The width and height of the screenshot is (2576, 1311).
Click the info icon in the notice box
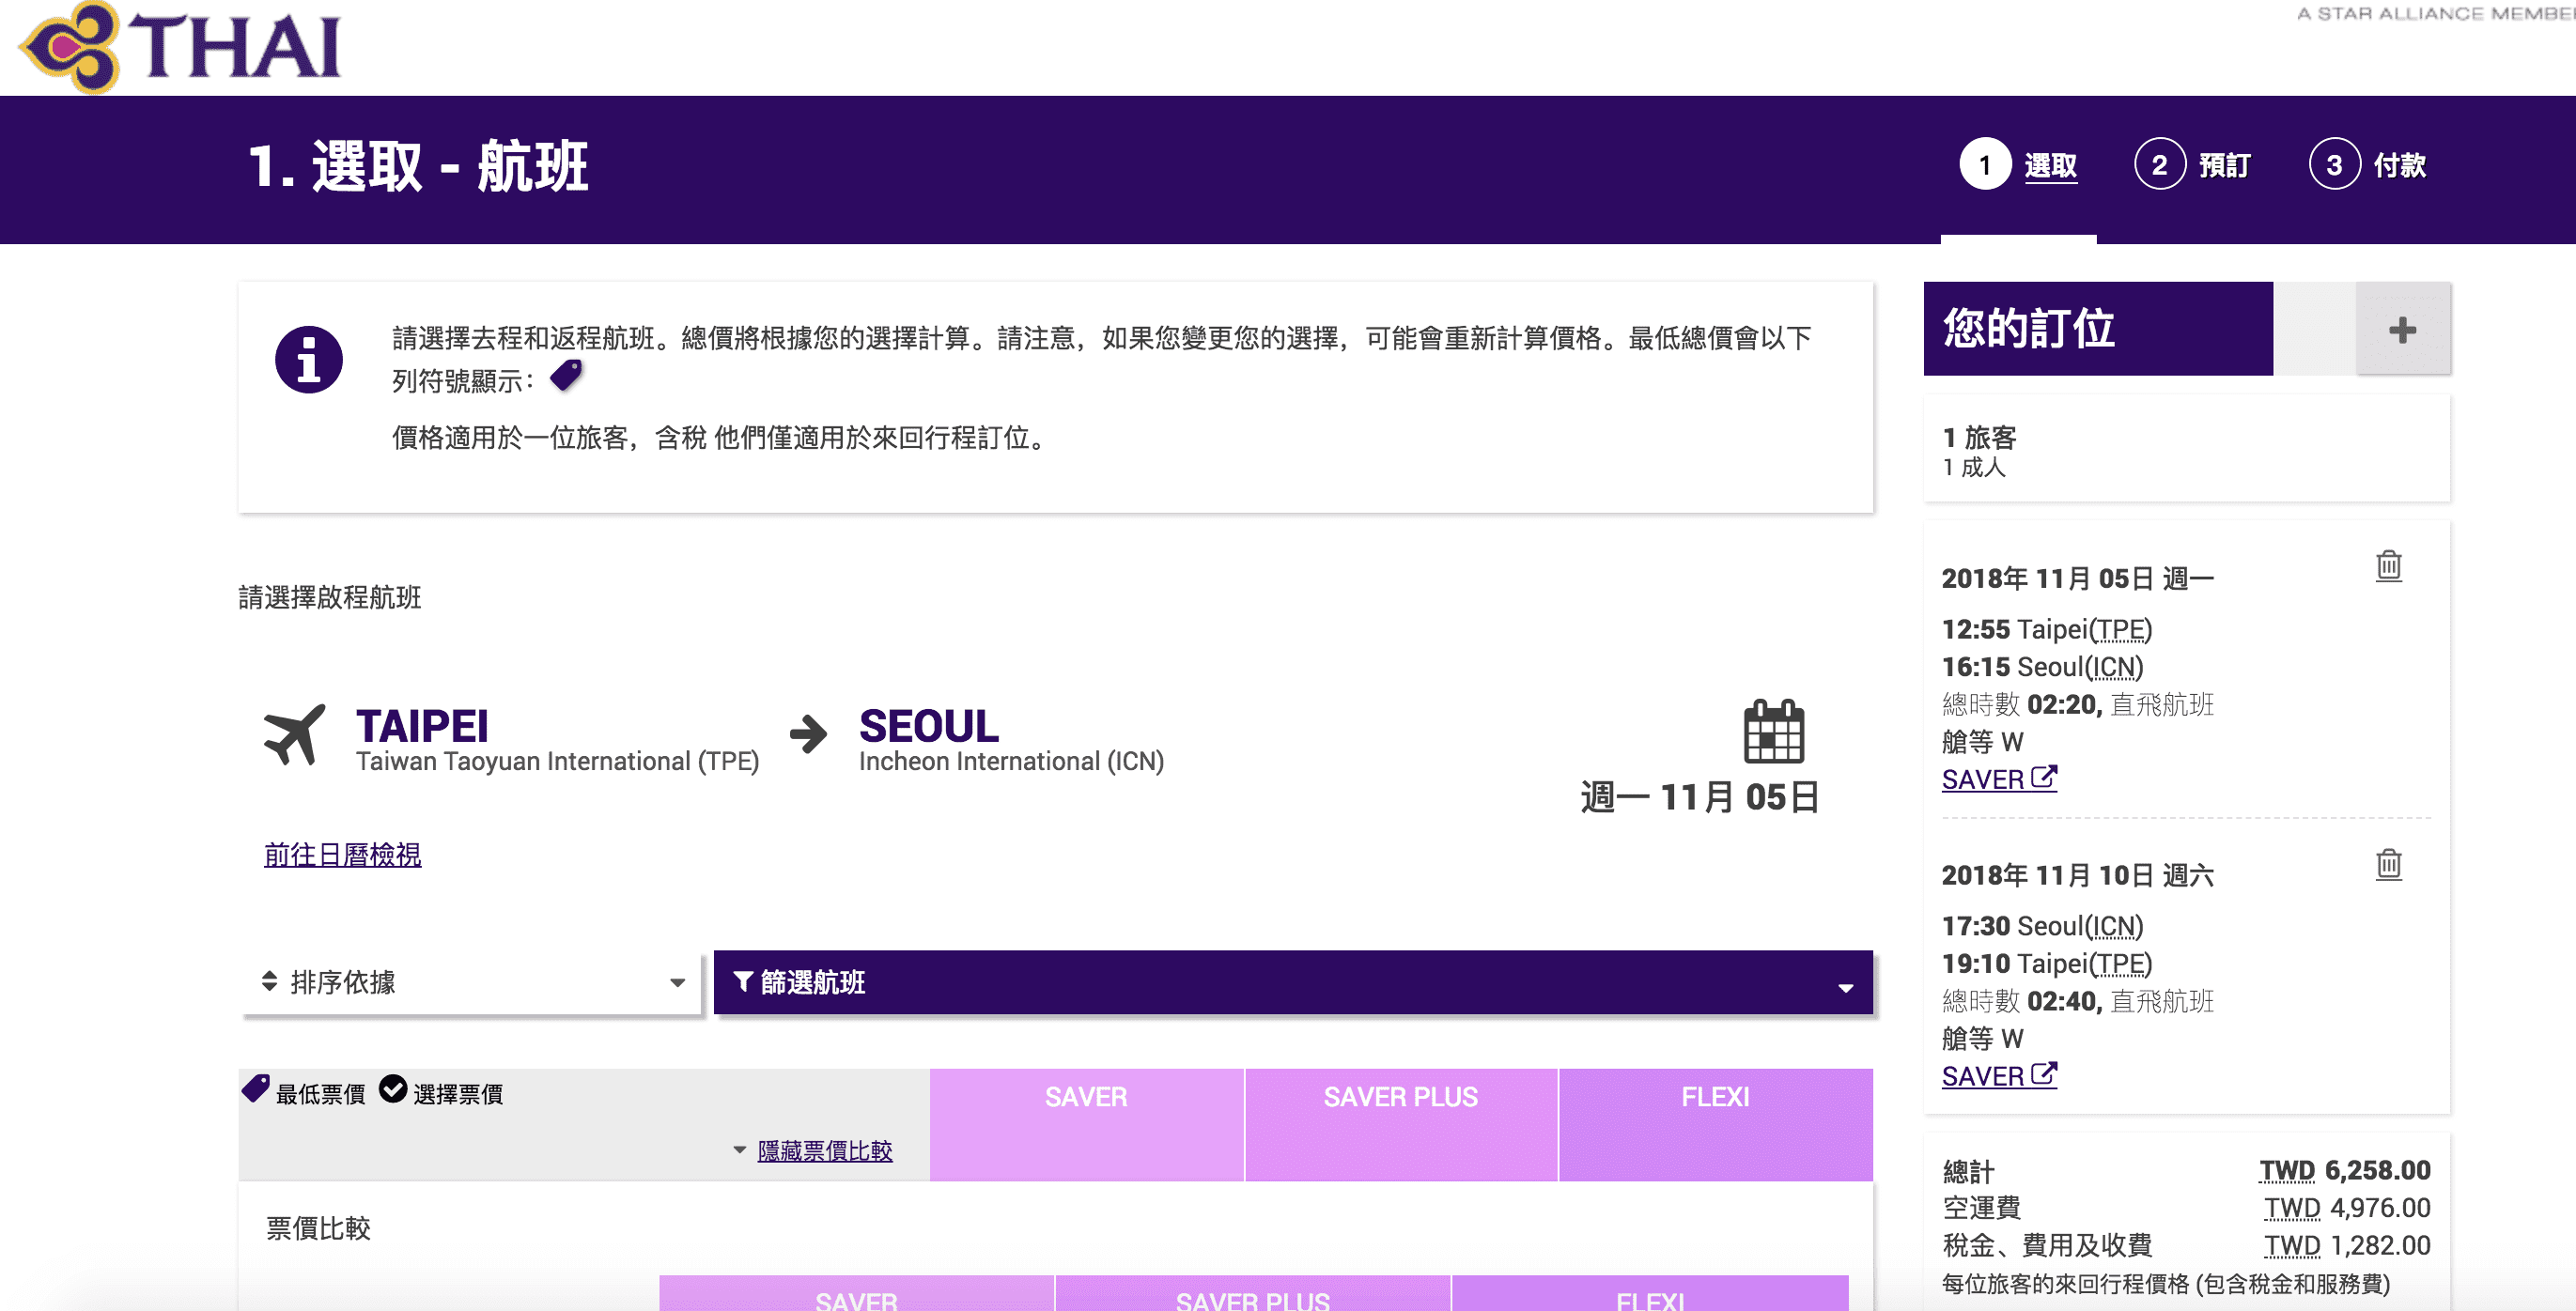coord(308,358)
